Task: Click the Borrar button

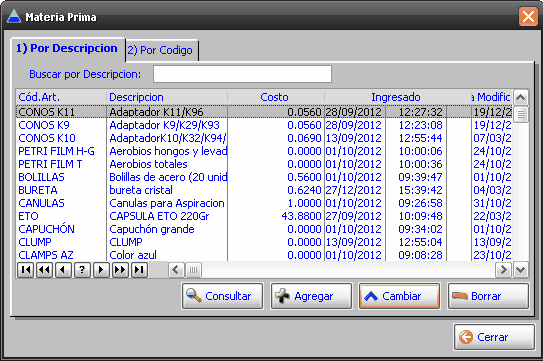Action: pyautogui.click(x=488, y=296)
